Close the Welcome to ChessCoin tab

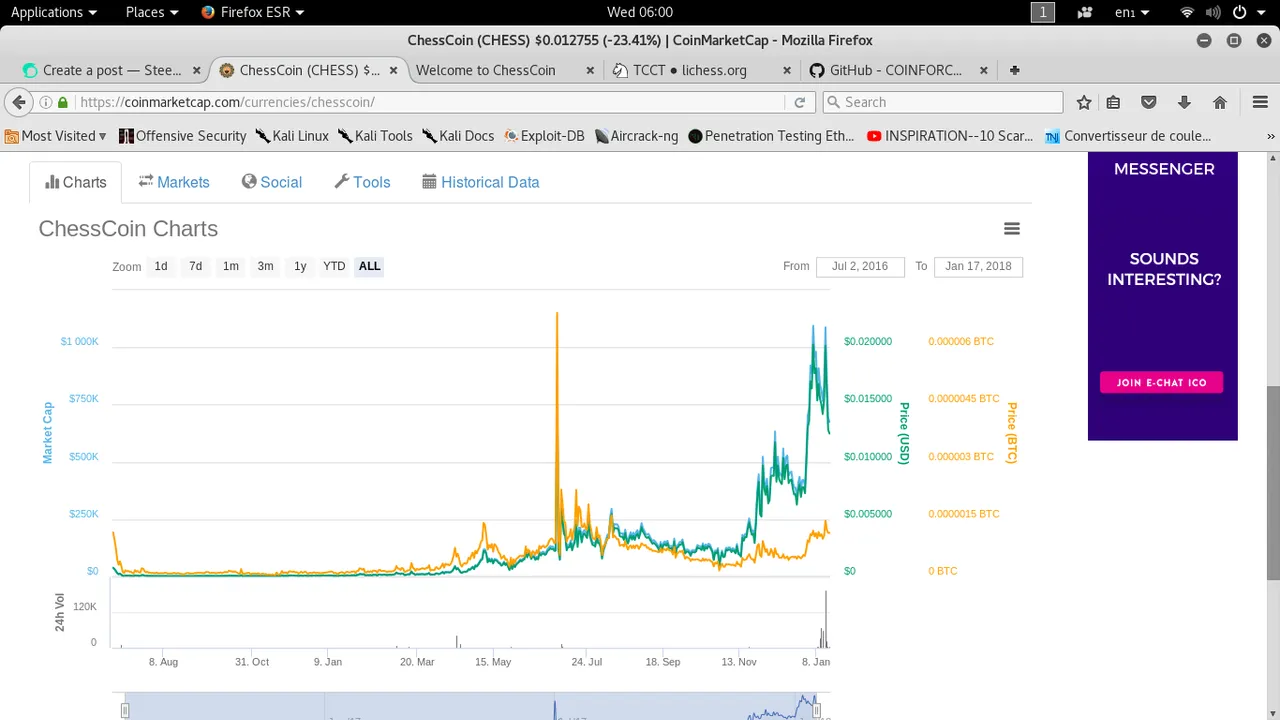[x=590, y=70]
